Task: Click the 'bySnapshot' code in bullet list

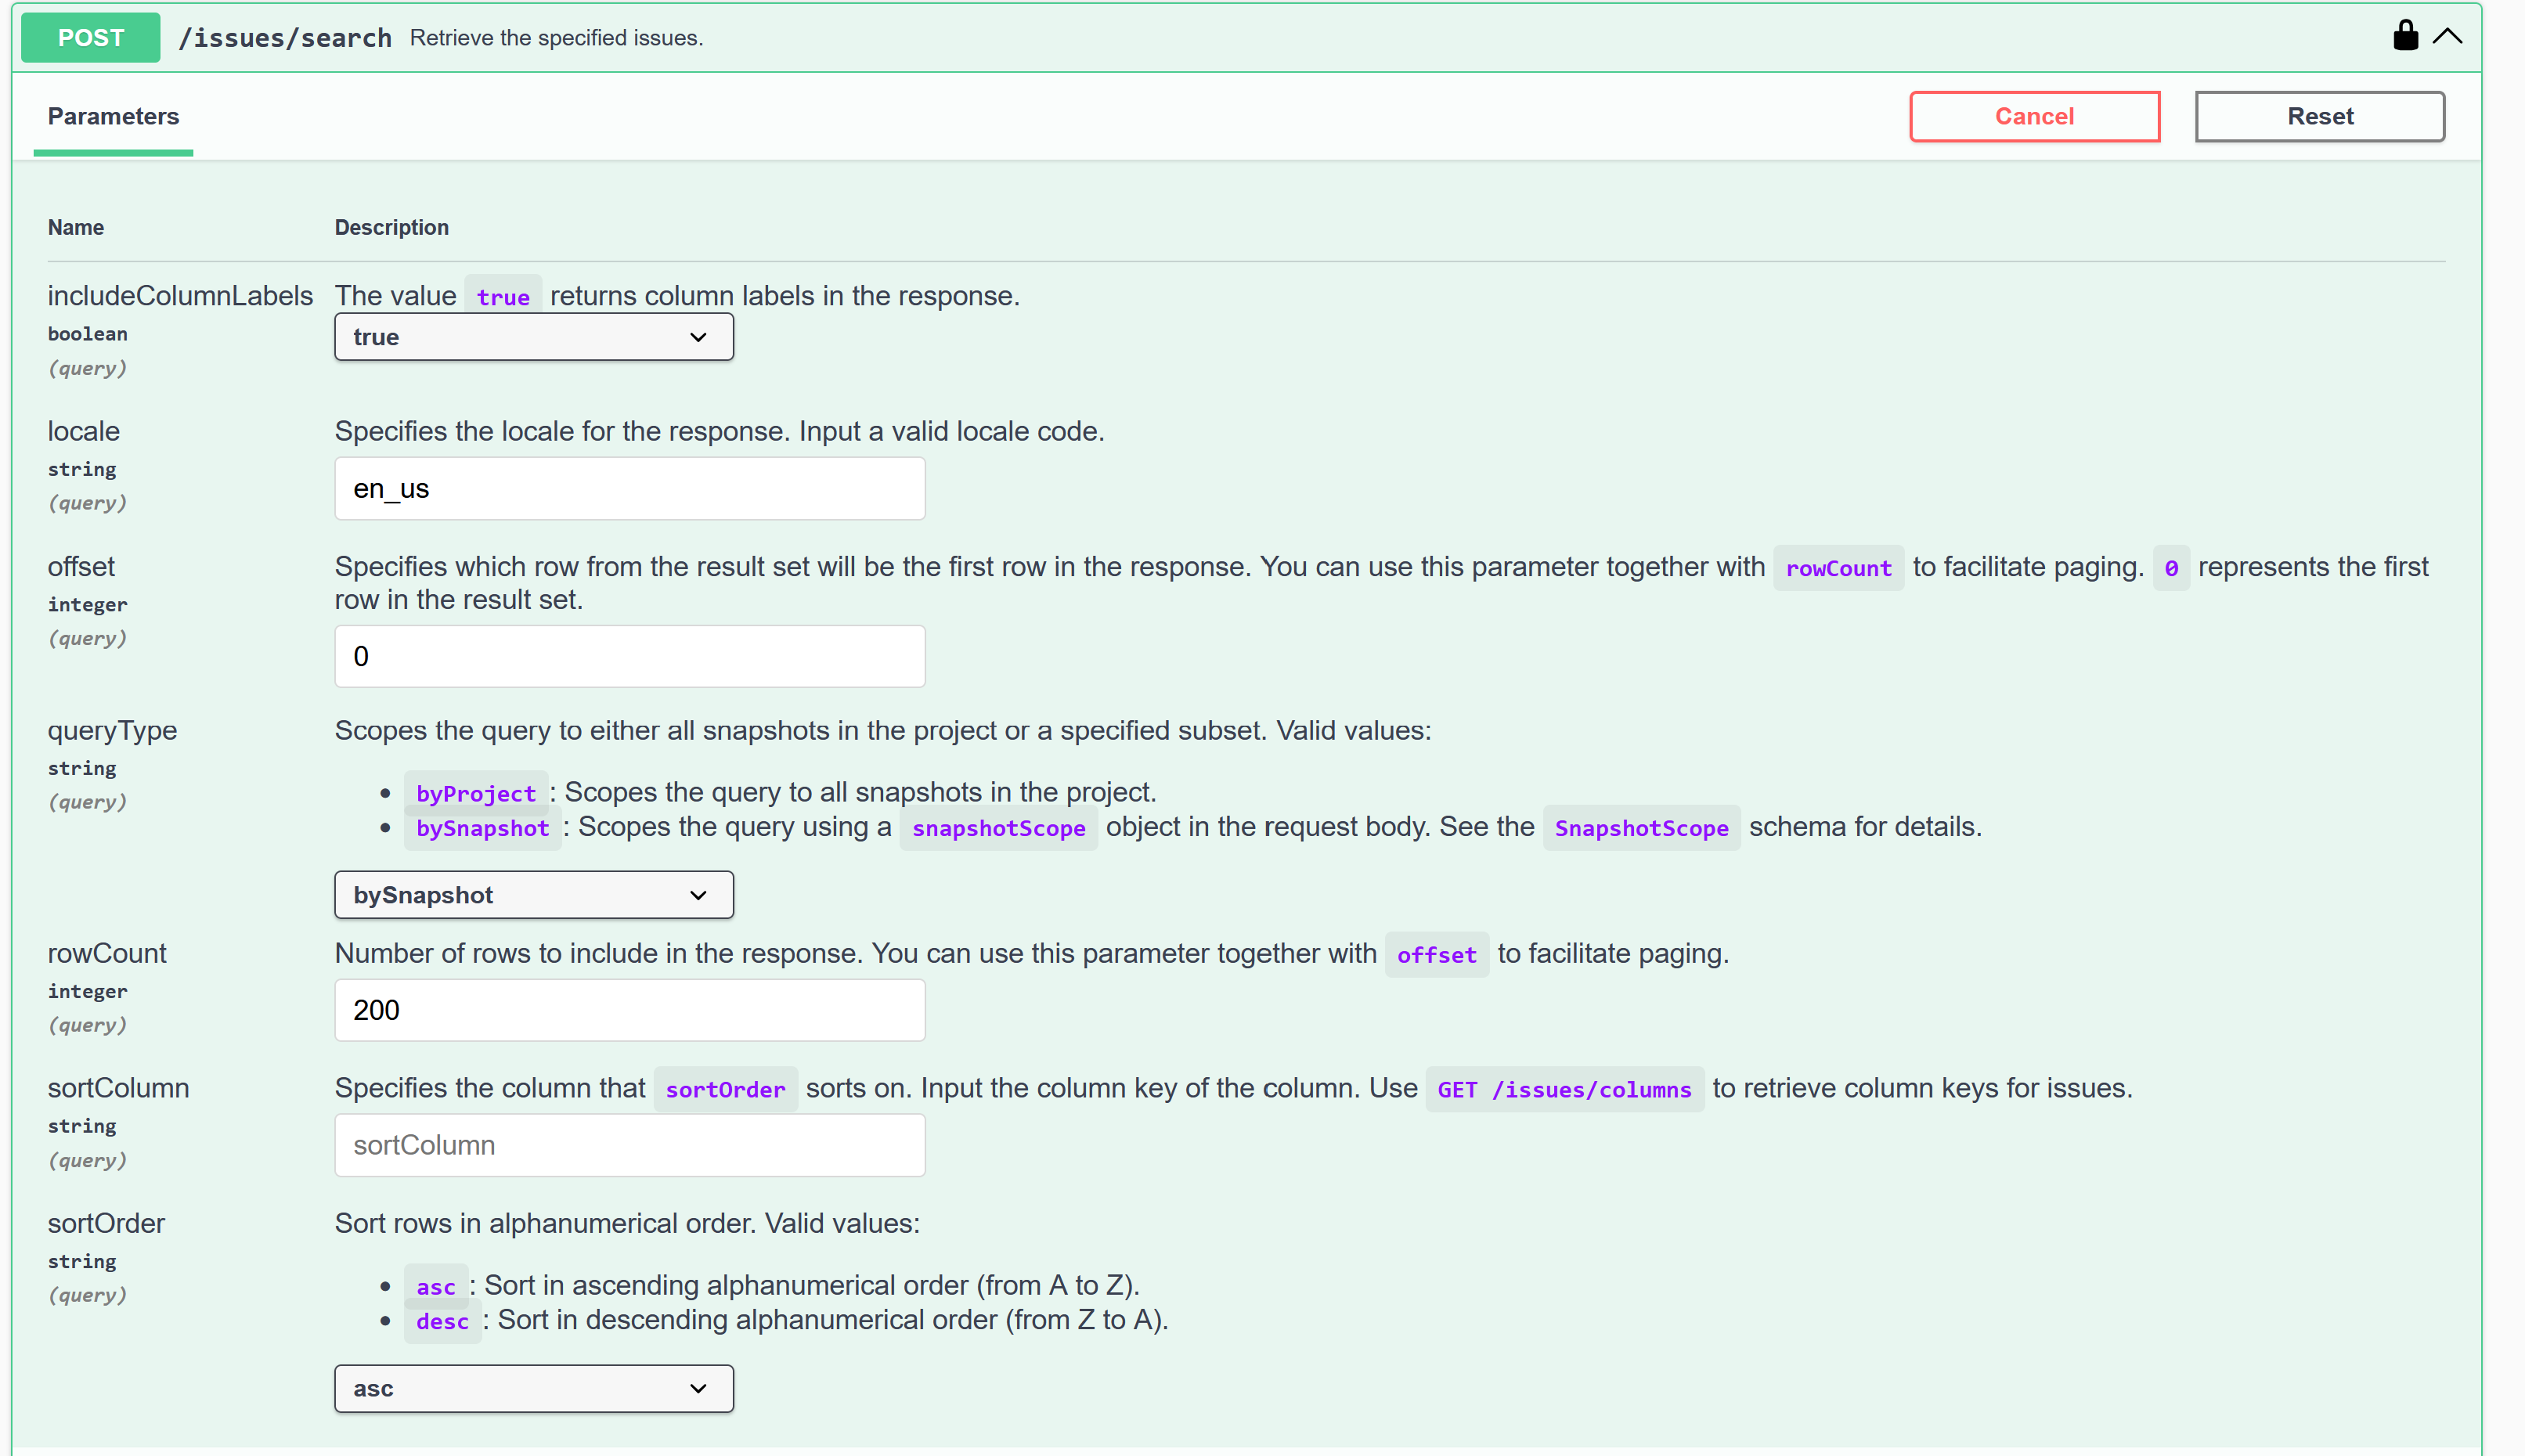Action: click(x=483, y=828)
